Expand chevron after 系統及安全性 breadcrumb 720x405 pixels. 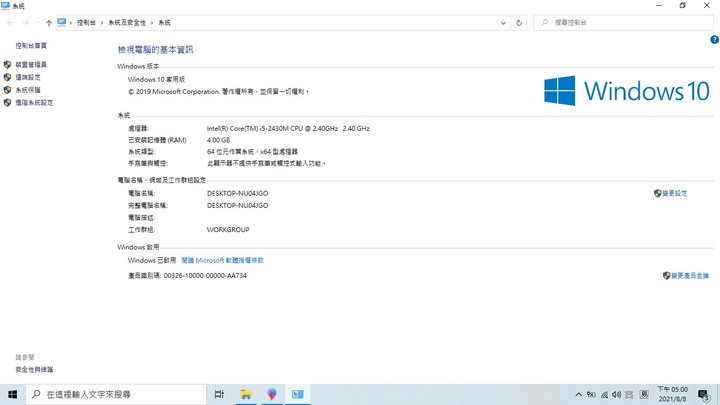click(152, 22)
